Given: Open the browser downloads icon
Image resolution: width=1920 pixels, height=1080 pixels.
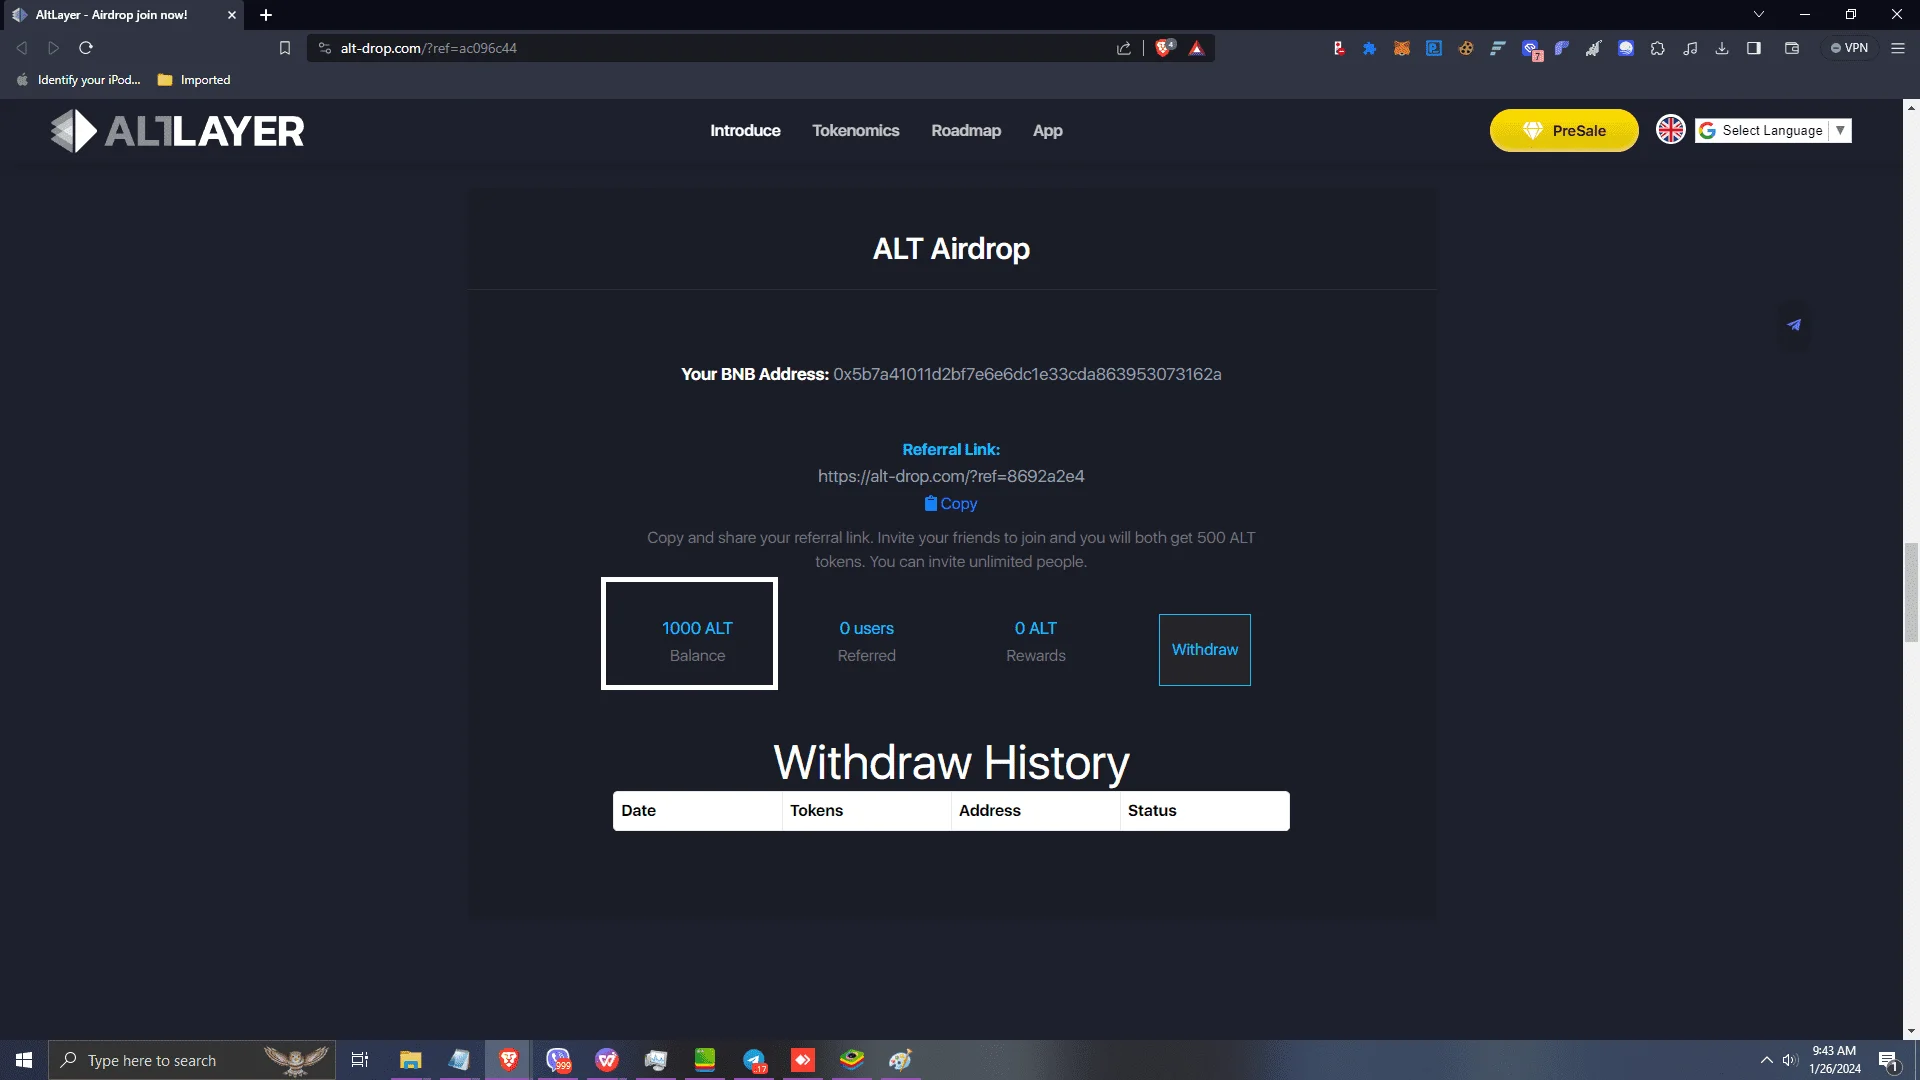Looking at the screenshot, I should tap(1722, 48).
